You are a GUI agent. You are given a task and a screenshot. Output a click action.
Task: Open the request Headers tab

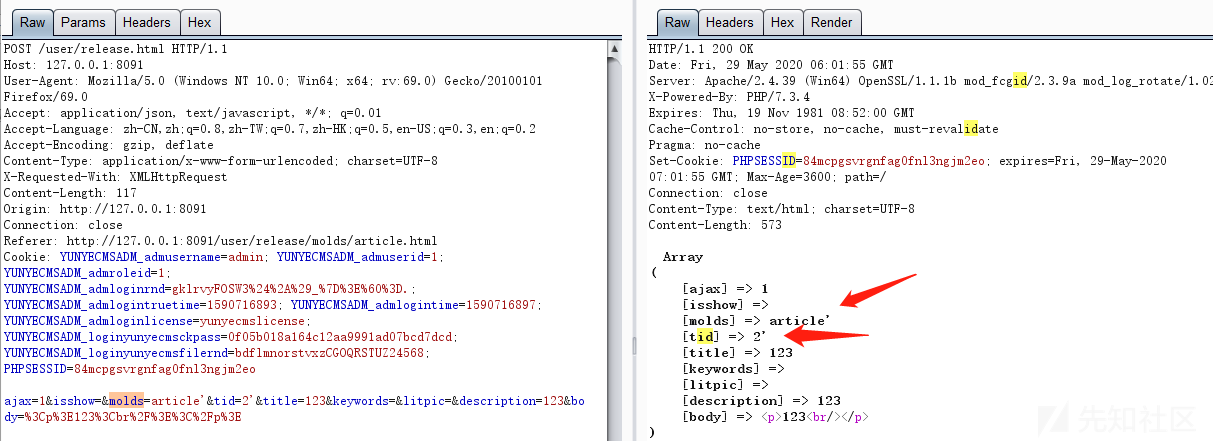point(146,22)
